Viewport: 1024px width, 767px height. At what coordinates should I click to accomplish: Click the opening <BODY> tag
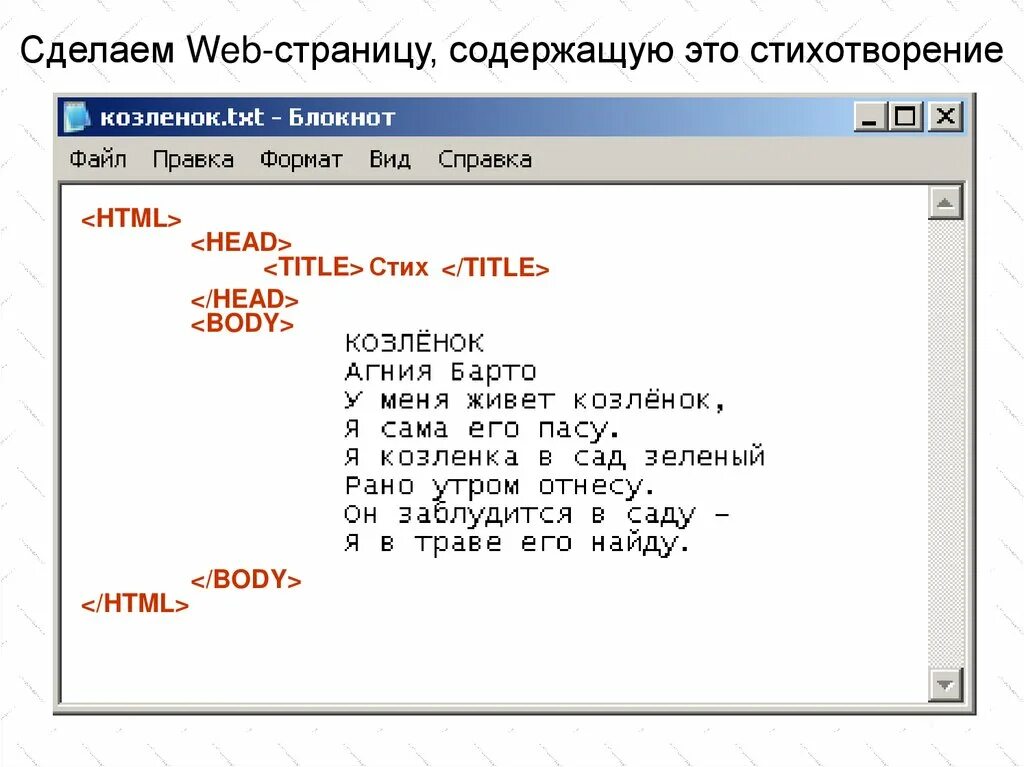click(242, 323)
